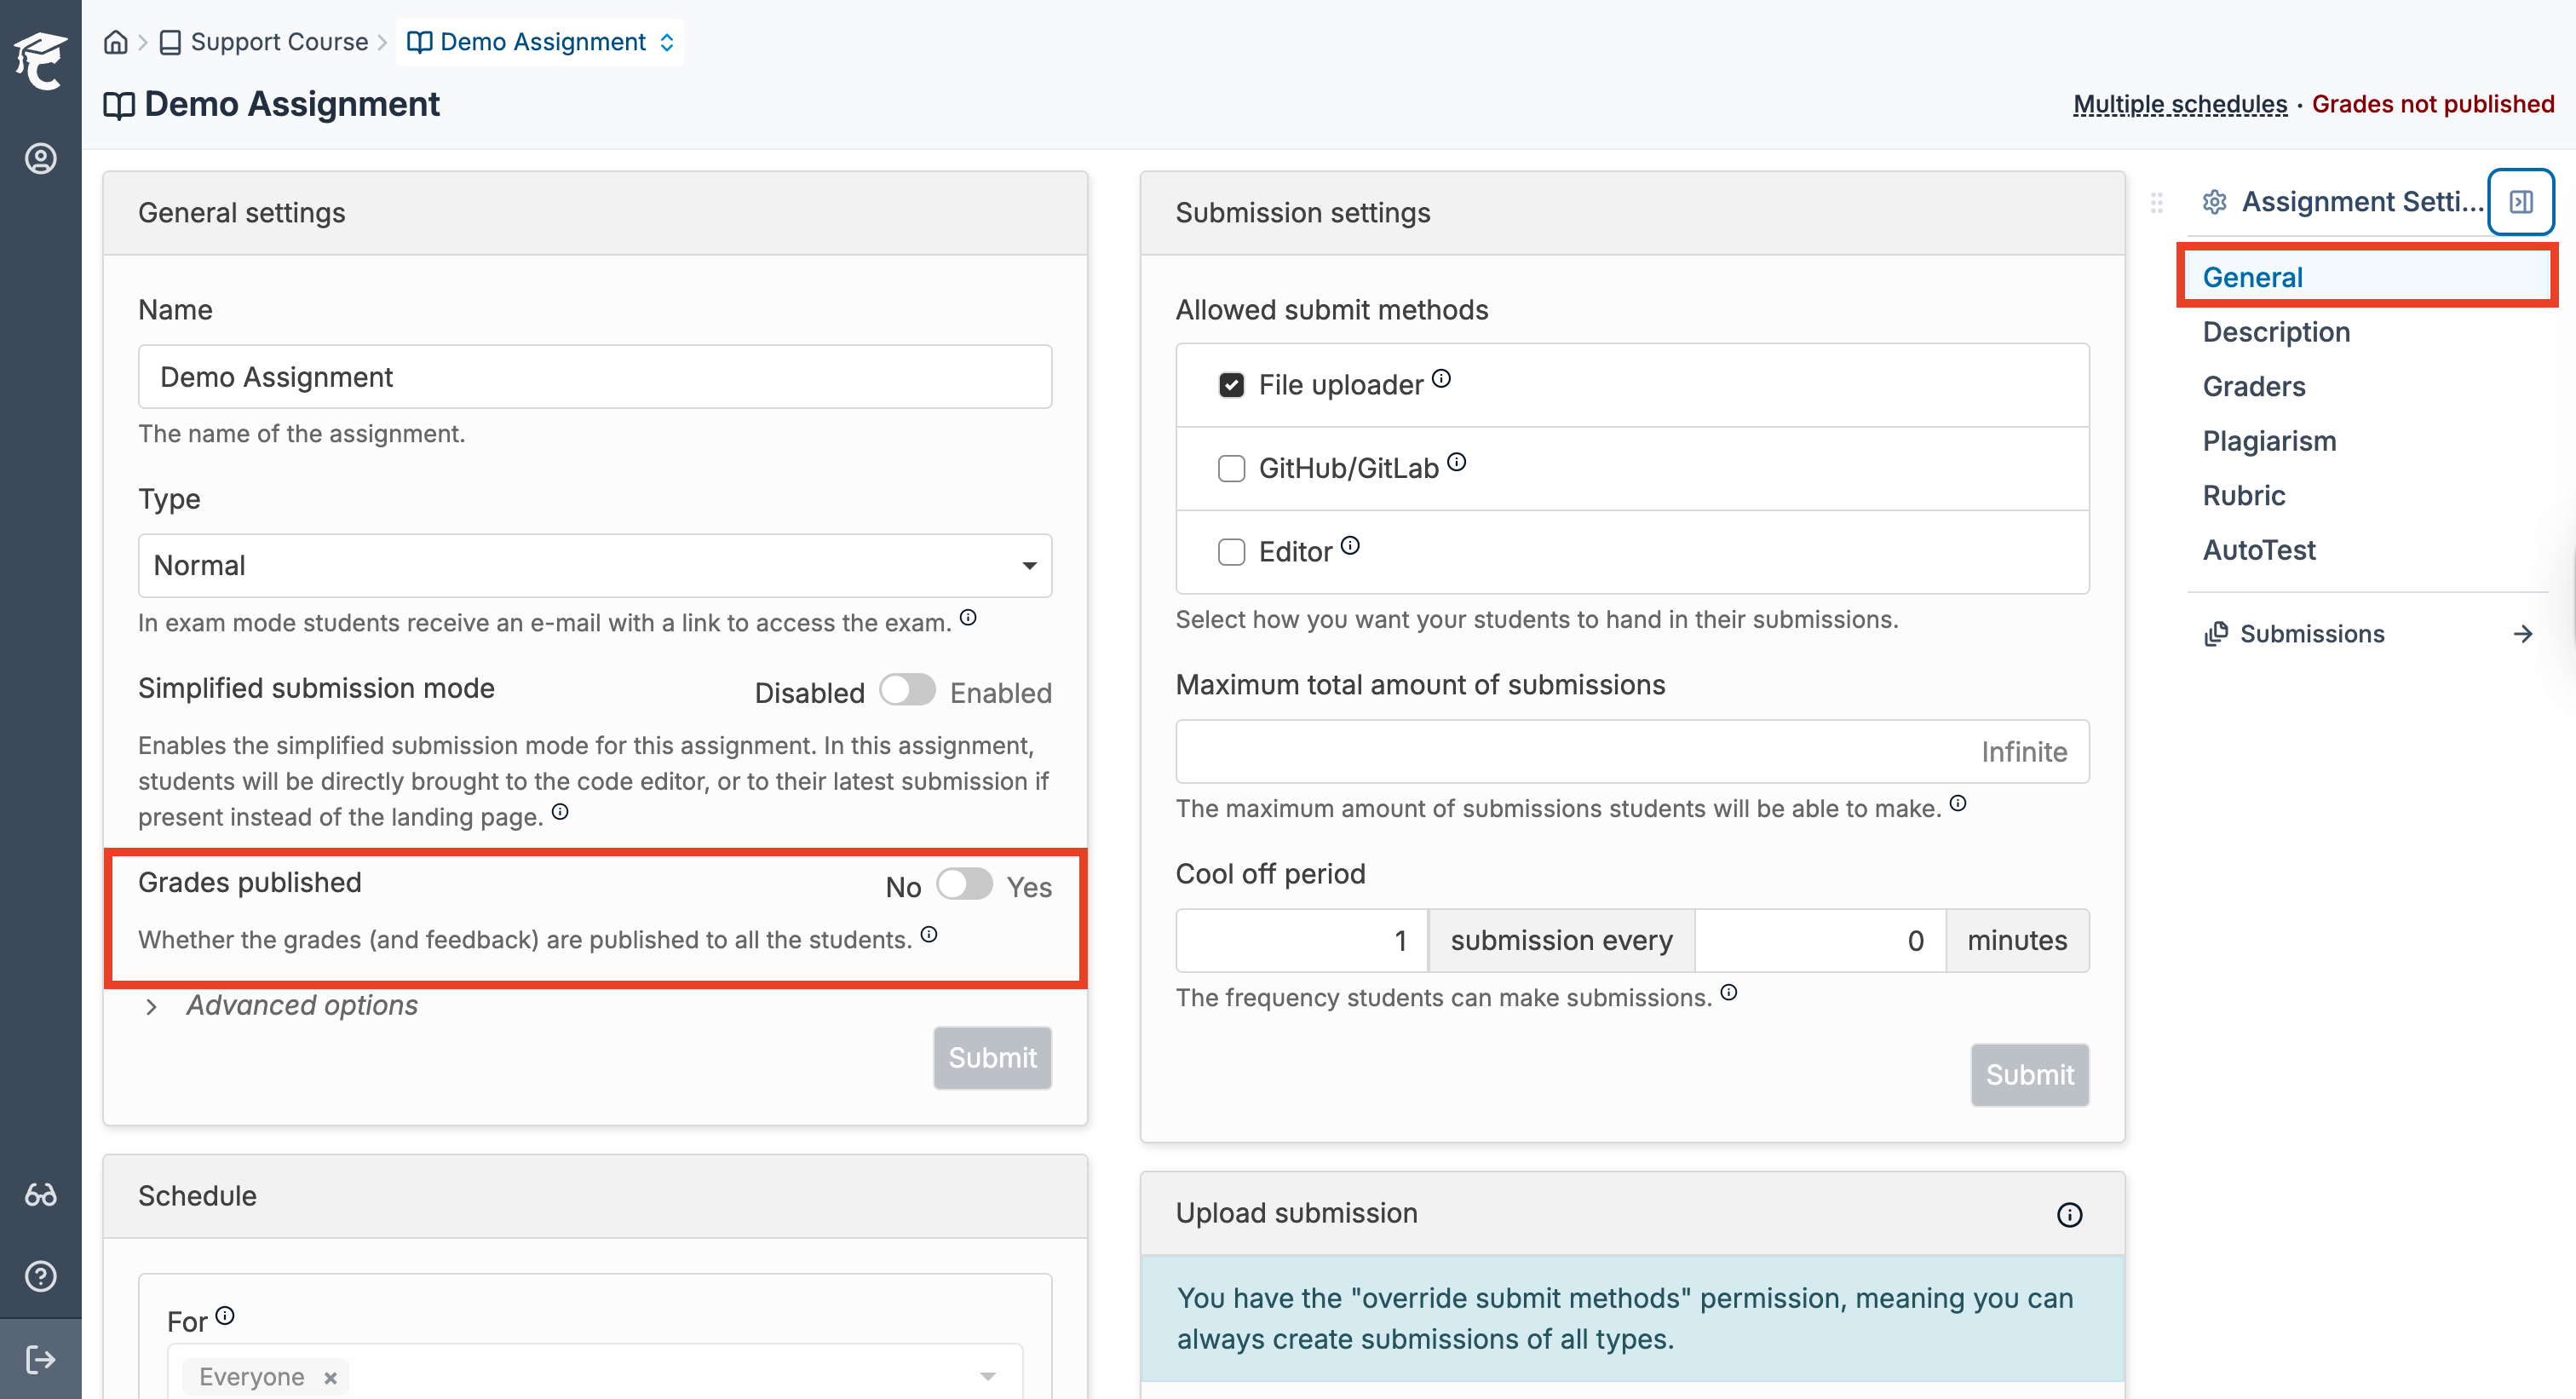Click the glasses icon in sidebar
Image resolution: width=2576 pixels, height=1399 pixels.
[x=40, y=1194]
